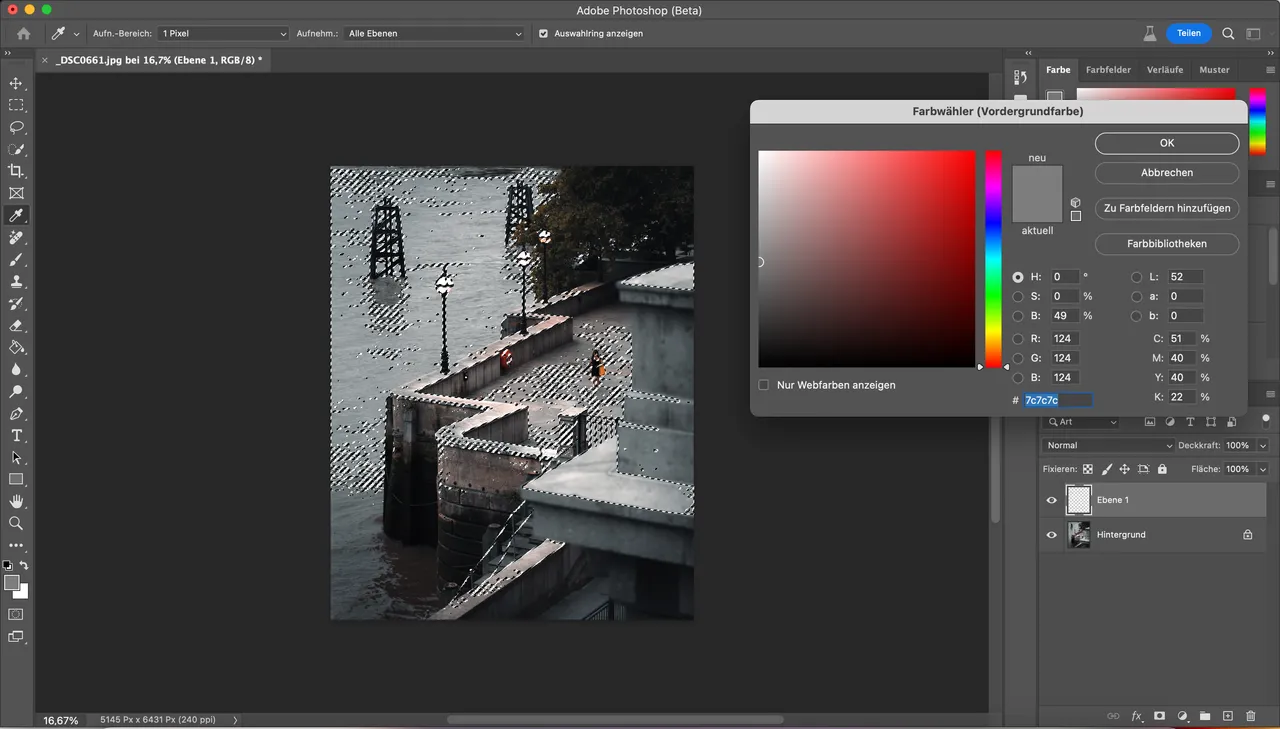Screen dimensions: 1280x729
Task: Select the Farbe panel tab
Action: (x=1058, y=70)
